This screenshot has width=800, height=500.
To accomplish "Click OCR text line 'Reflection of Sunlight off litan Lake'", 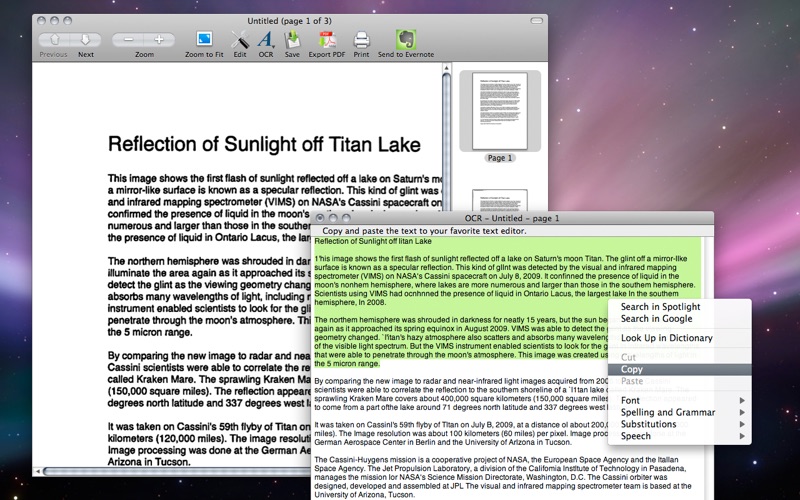I will pos(373,241).
